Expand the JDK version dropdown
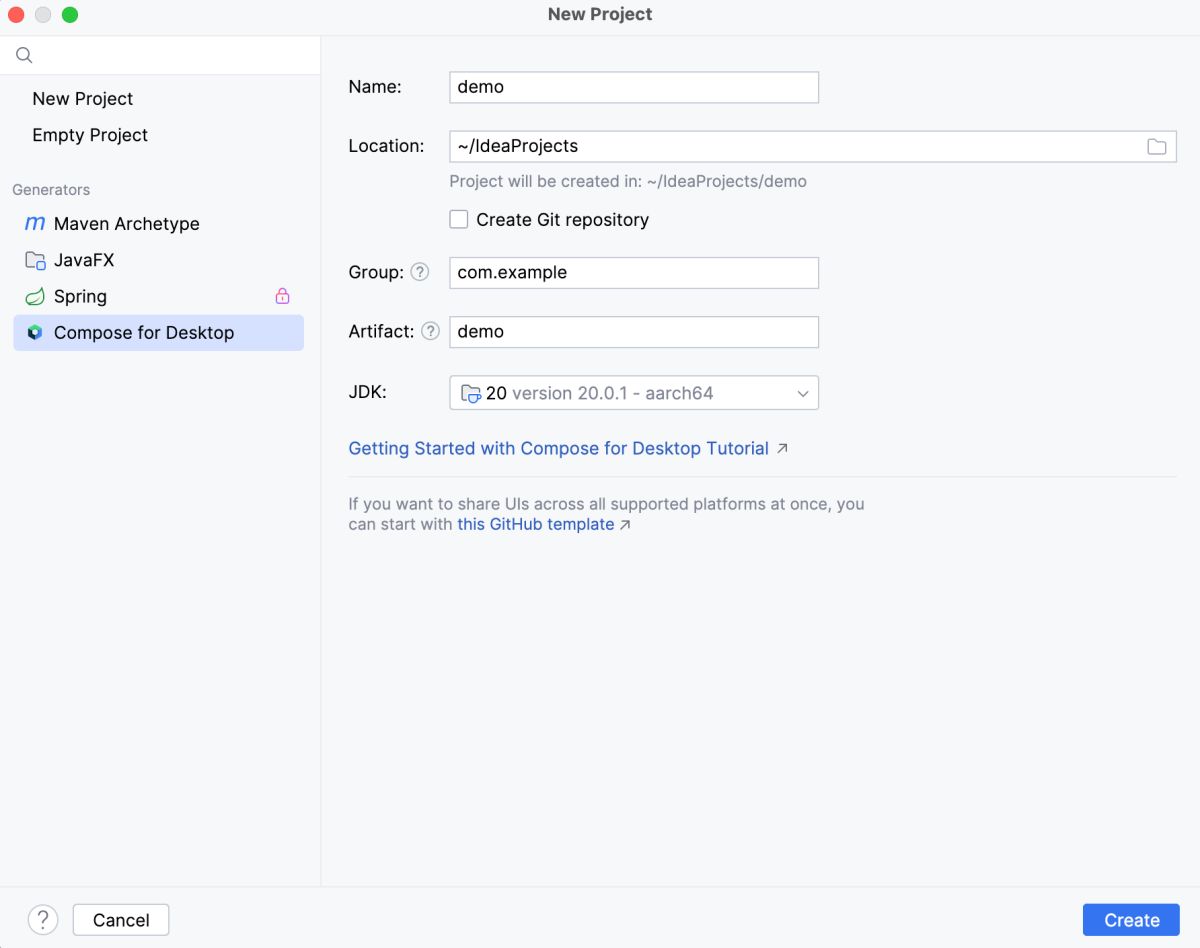Viewport: 1200px width, 948px height. point(802,393)
